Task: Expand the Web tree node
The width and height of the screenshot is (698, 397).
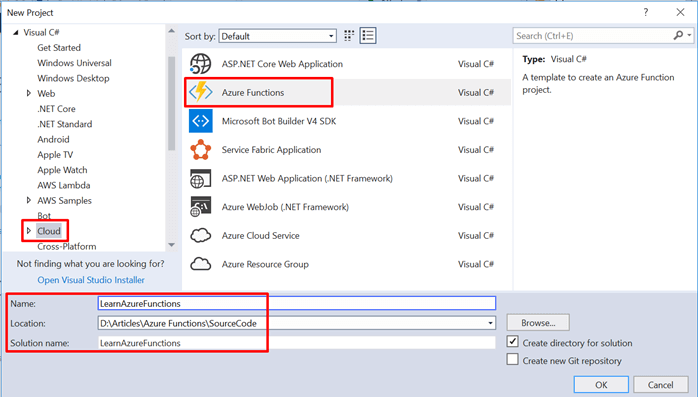Action: click(x=28, y=93)
